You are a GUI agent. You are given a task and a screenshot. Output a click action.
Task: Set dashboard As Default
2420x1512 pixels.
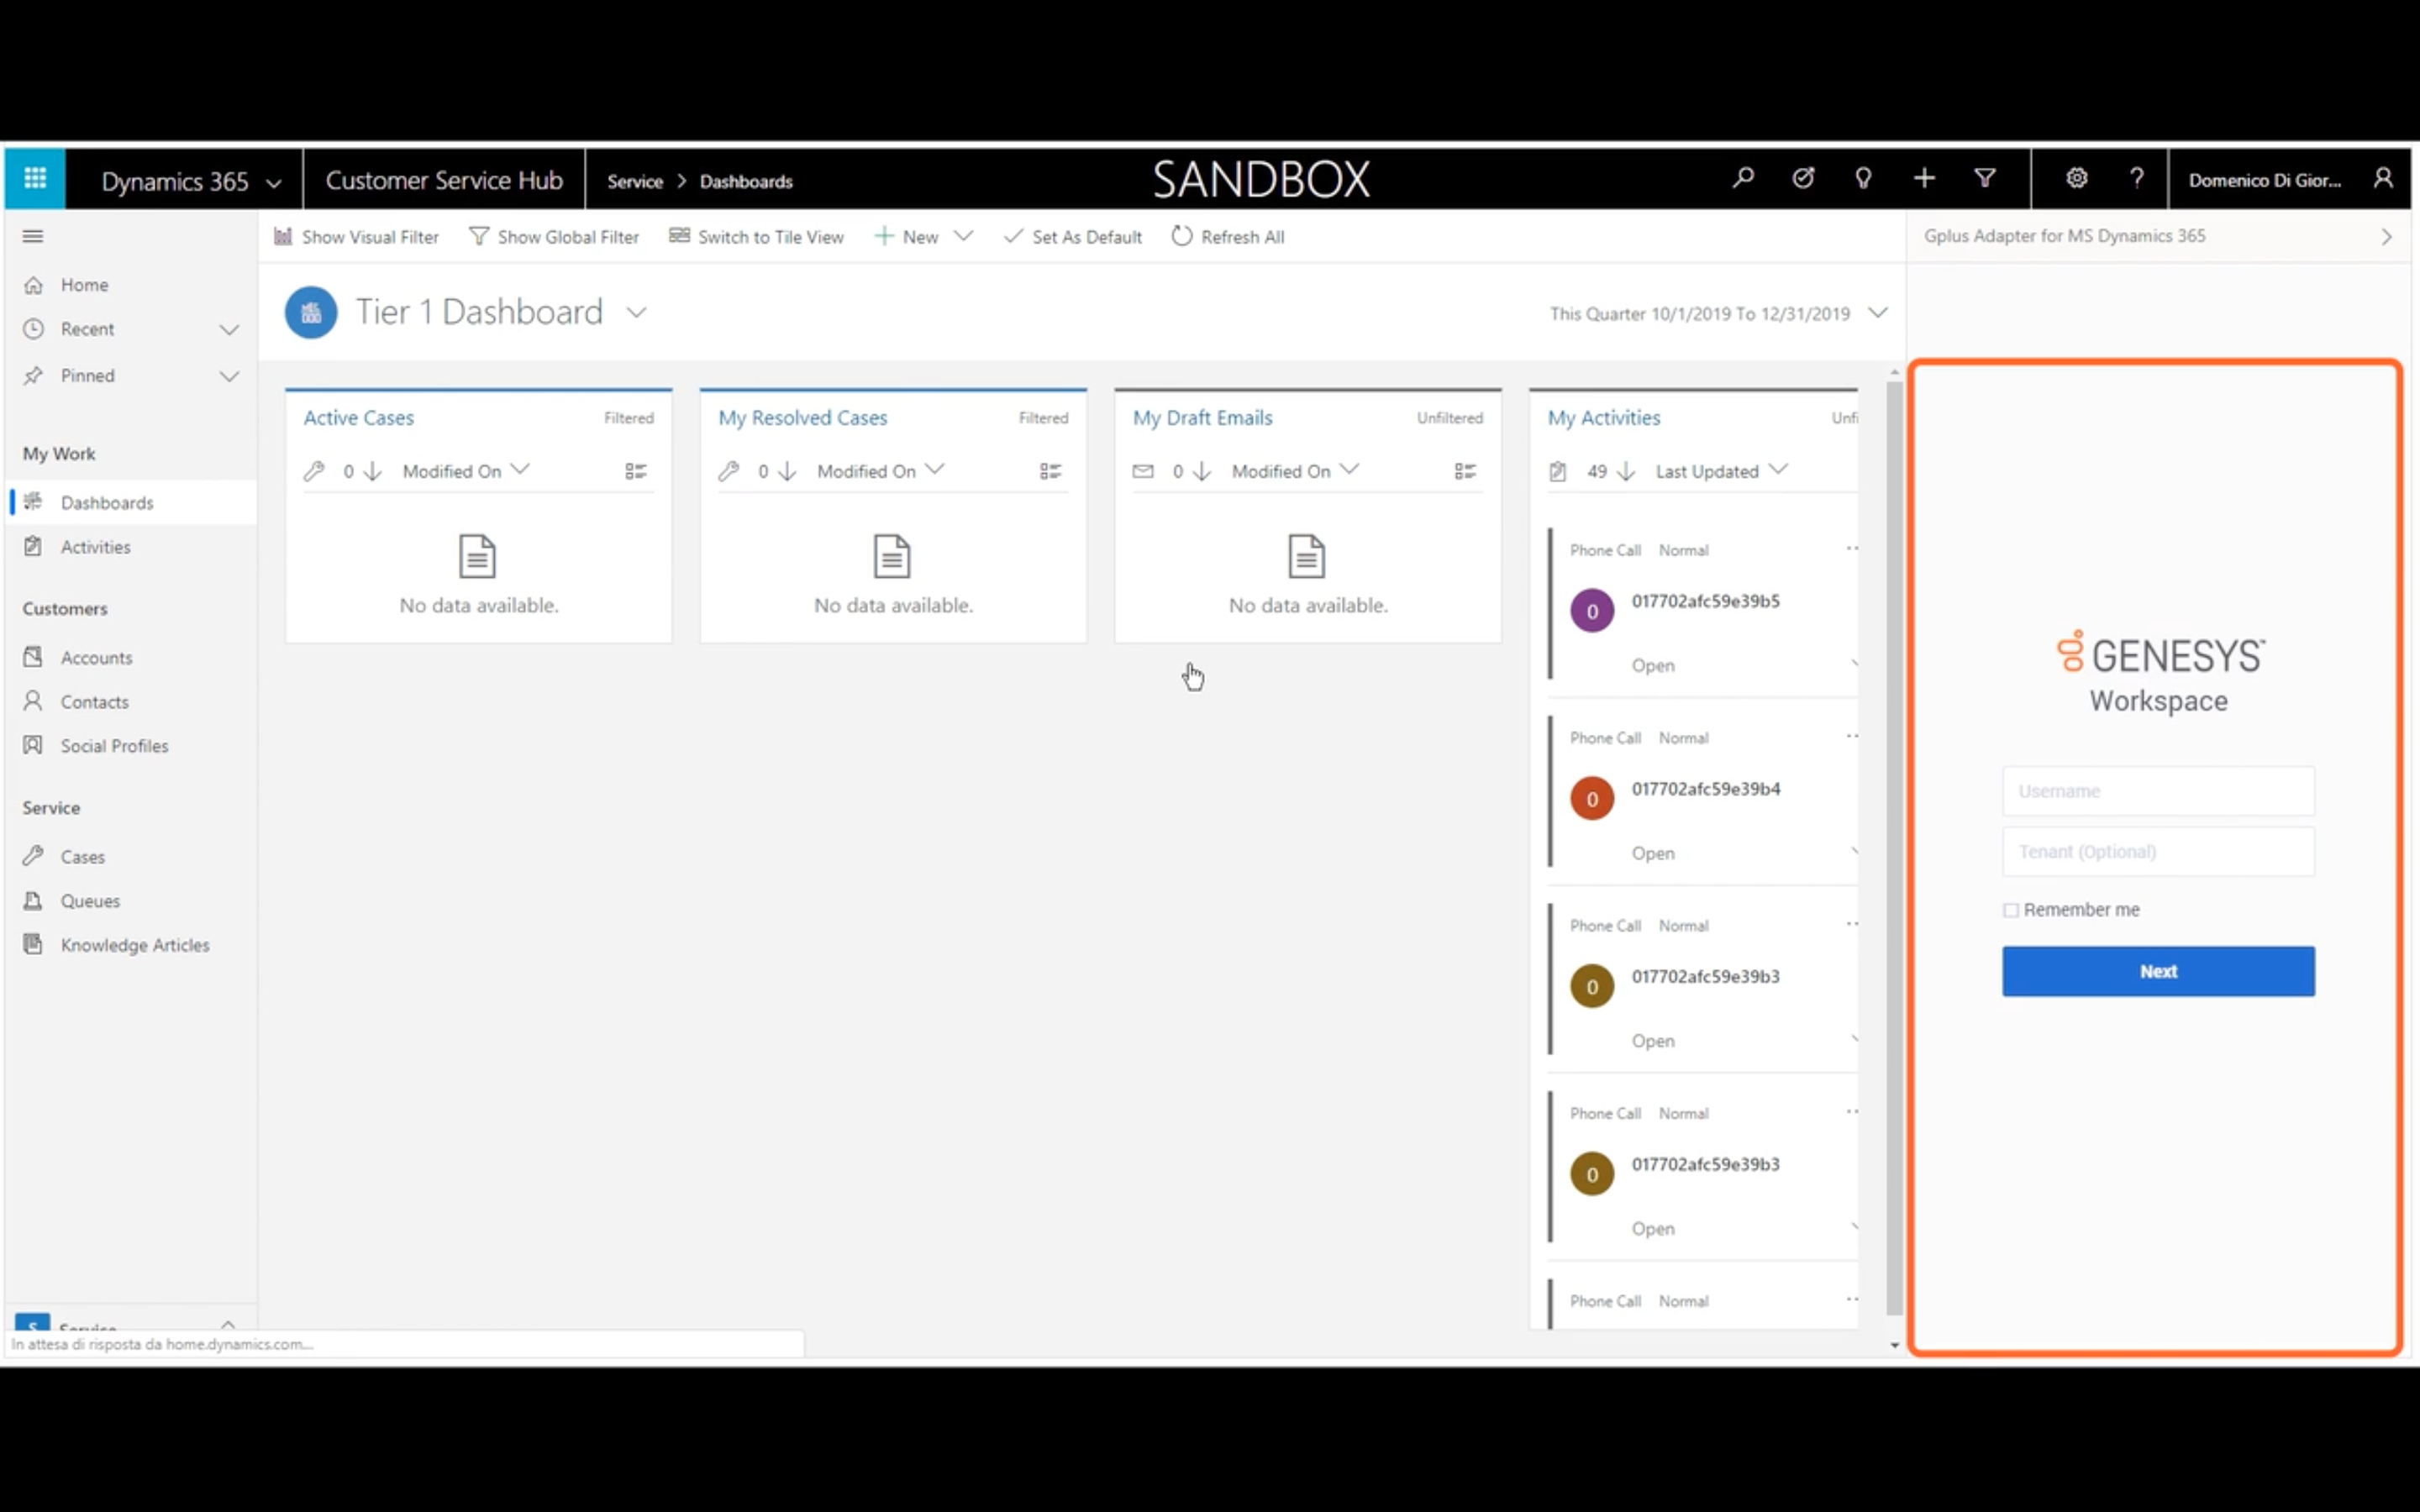pyautogui.click(x=1073, y=237)
